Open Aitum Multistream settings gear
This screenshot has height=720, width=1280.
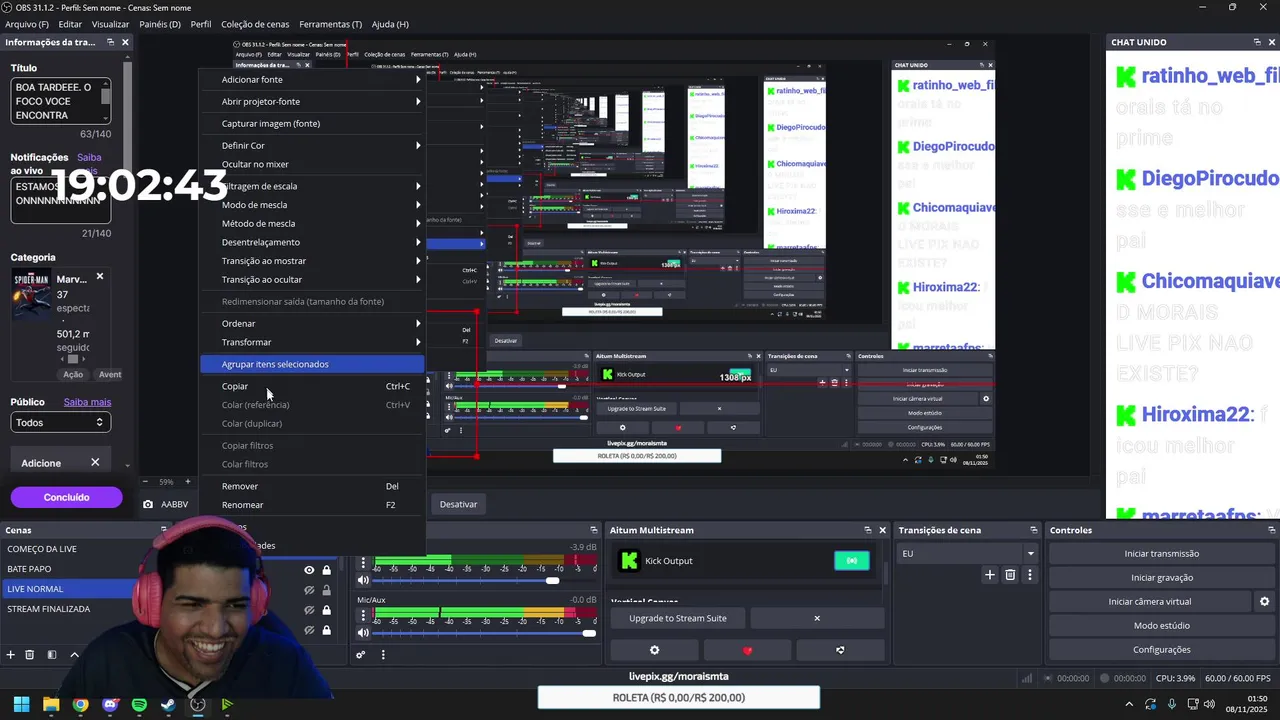(x=654, y=650)
